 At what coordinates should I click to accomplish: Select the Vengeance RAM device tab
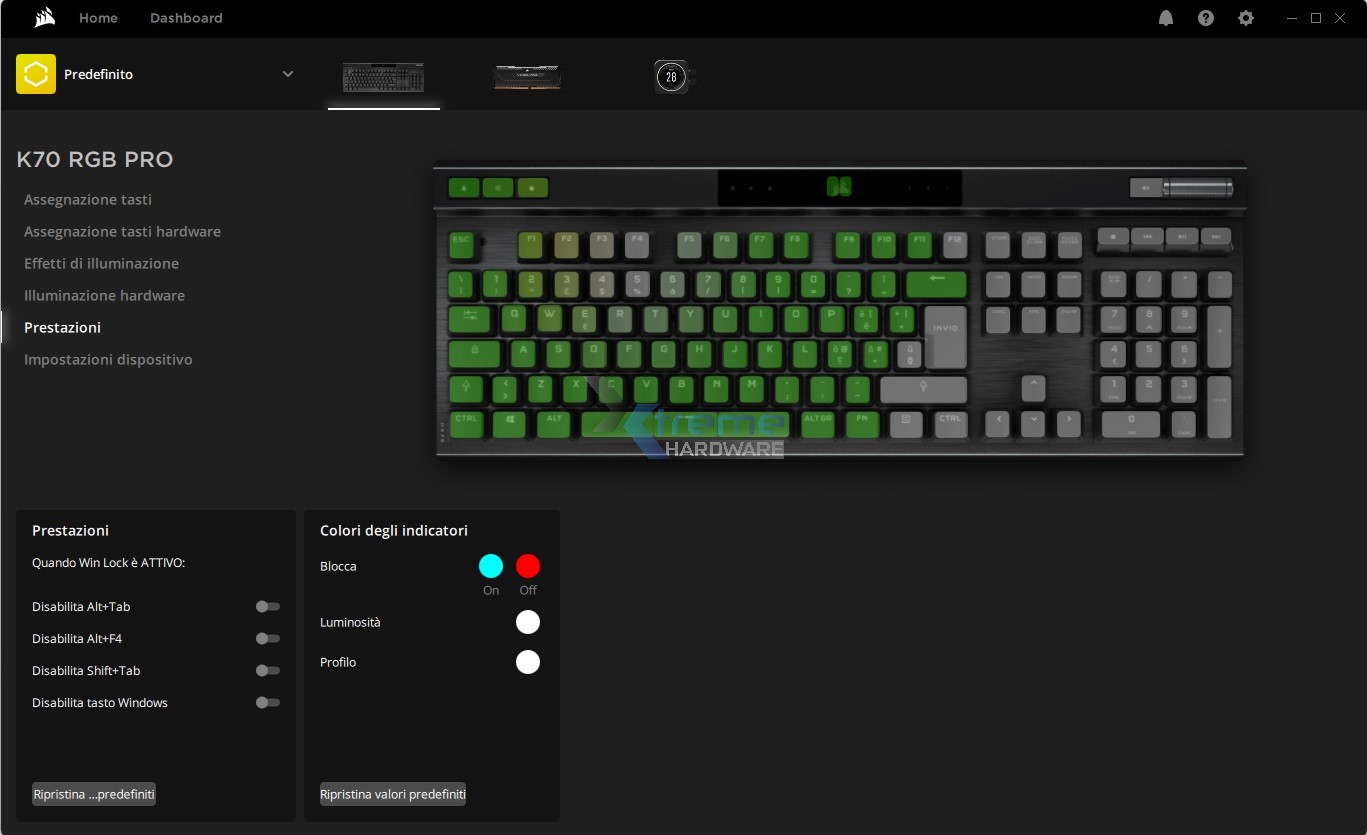(x=527, y=77)
